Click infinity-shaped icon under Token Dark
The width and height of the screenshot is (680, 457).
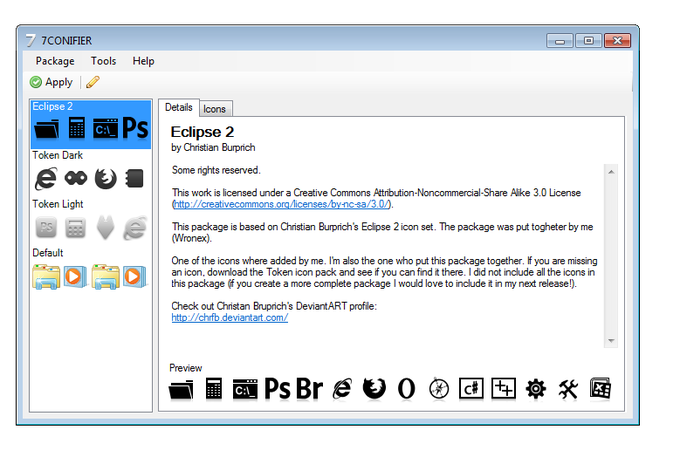point(76,178)
